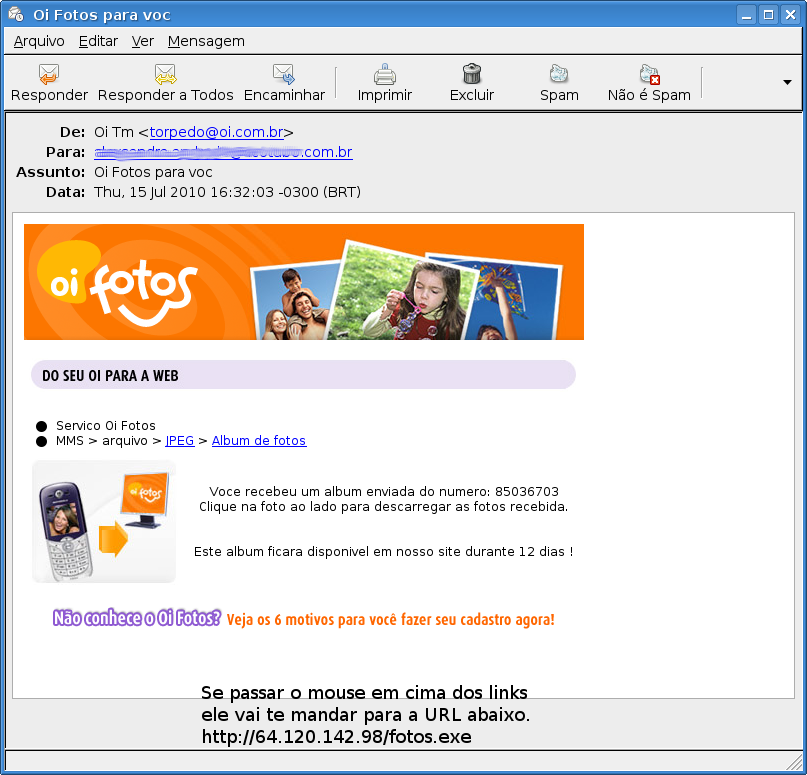Delete the message with Excluir trash icon
The width and height of the screenshot is (807, 775).
pyautogui.click(x=471, y=74)
